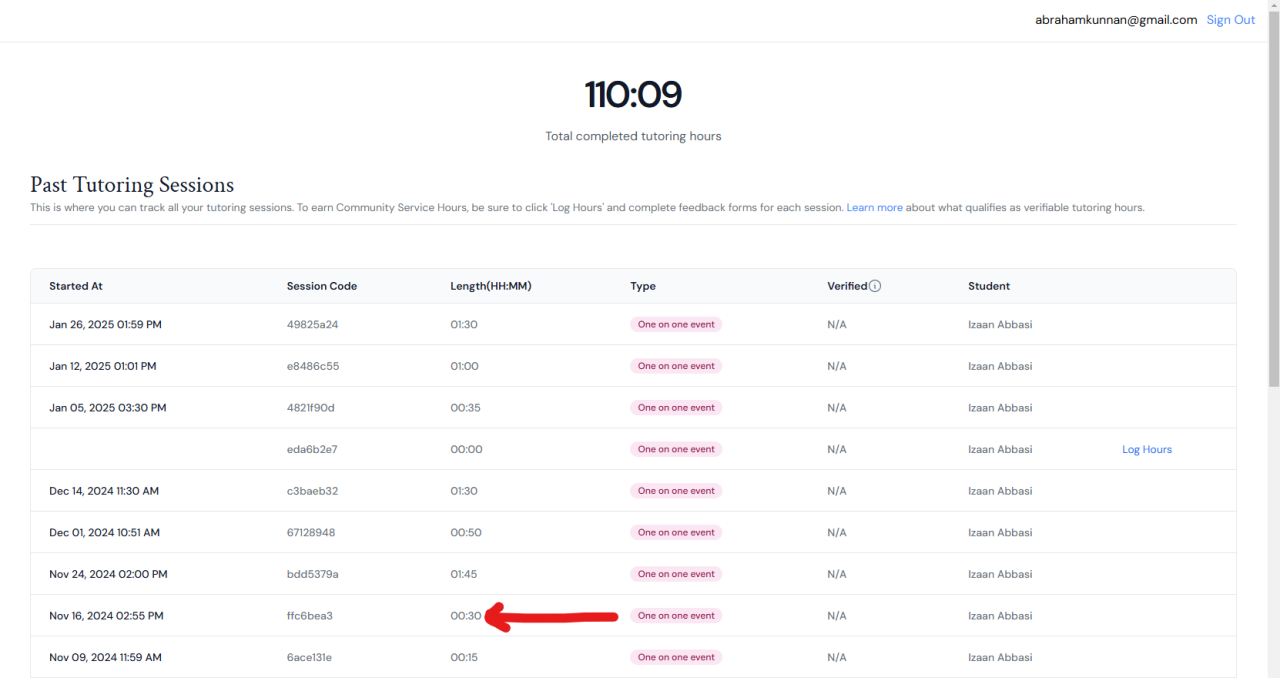Click the 110:09 total hours counter
1280x678 pixels.
[633, 95]
